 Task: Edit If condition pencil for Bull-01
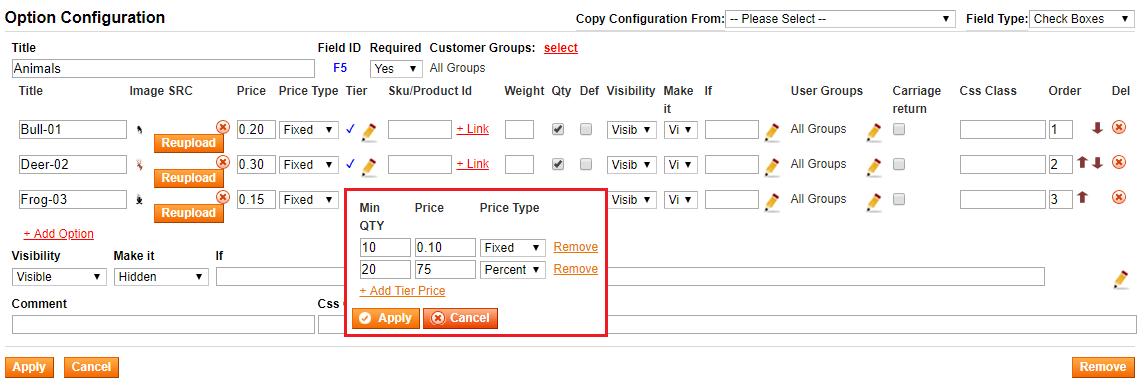point(772,131)
